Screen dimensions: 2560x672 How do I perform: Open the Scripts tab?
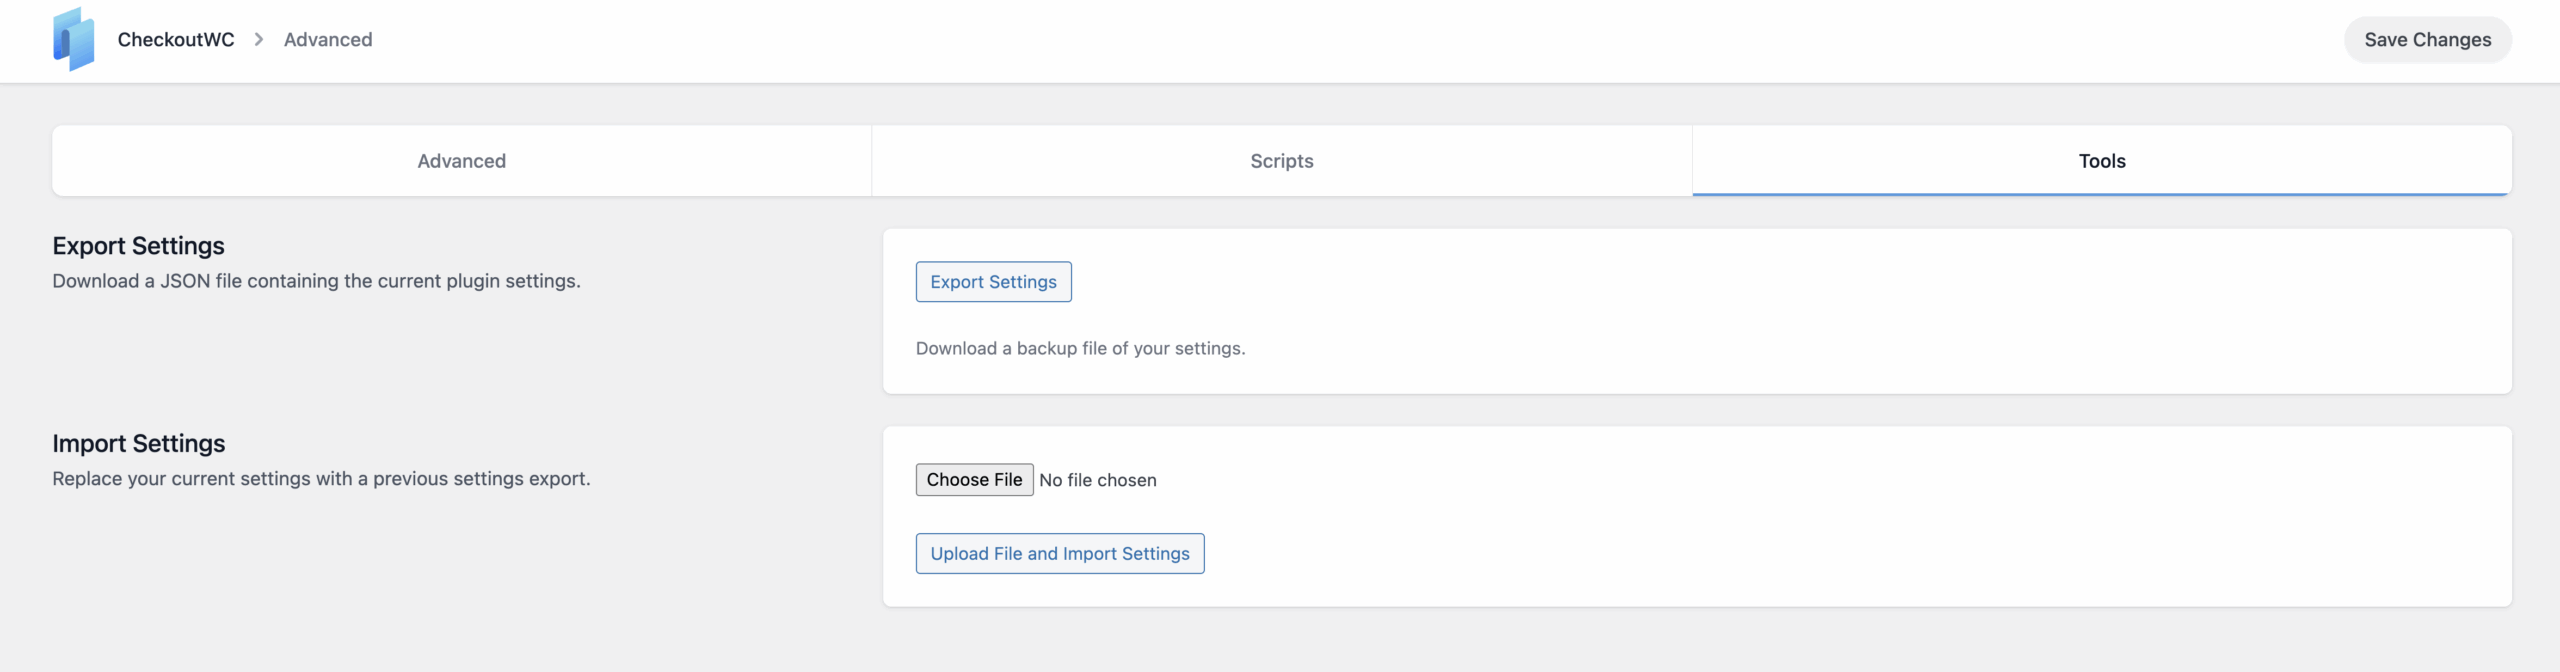point(1281,161)
